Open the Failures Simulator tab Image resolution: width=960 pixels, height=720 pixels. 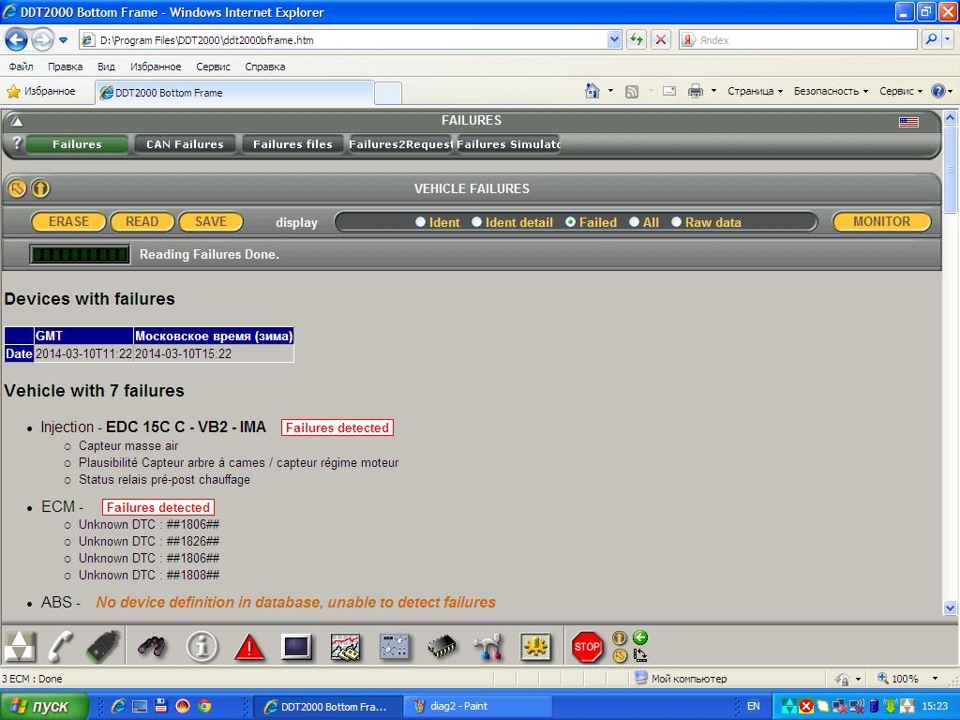[508, 144]
